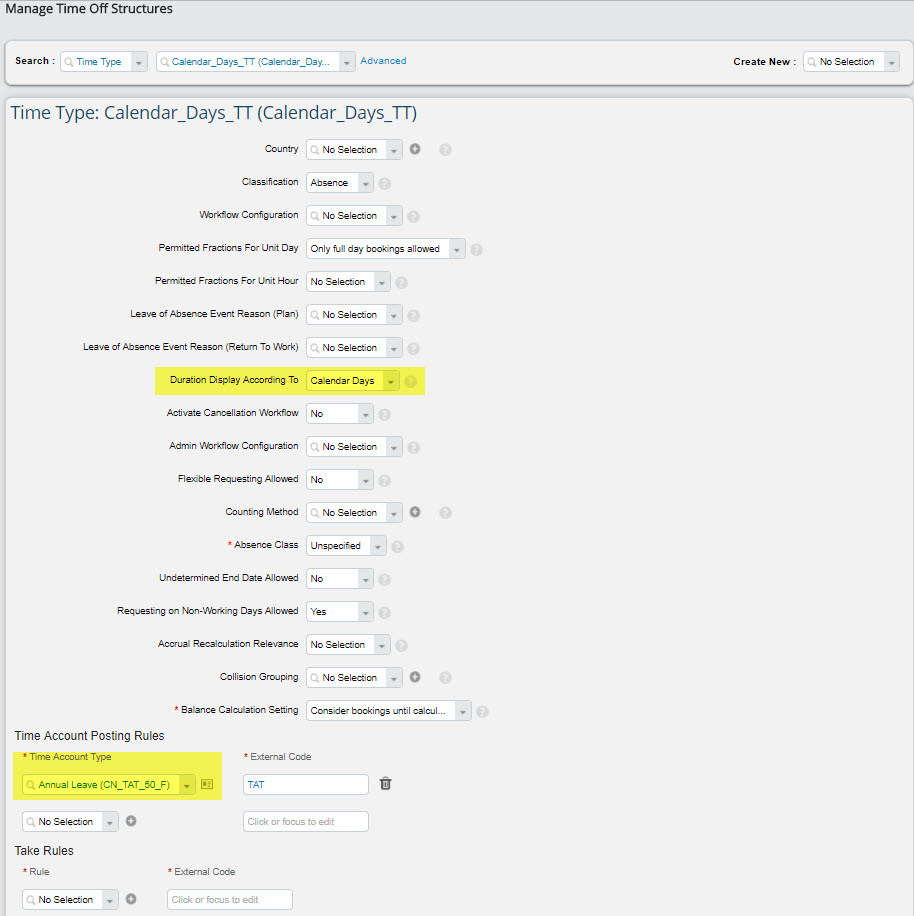
Task: Show help for Permitted Fractions For Unit Day
Action: [x=477, y=250]
